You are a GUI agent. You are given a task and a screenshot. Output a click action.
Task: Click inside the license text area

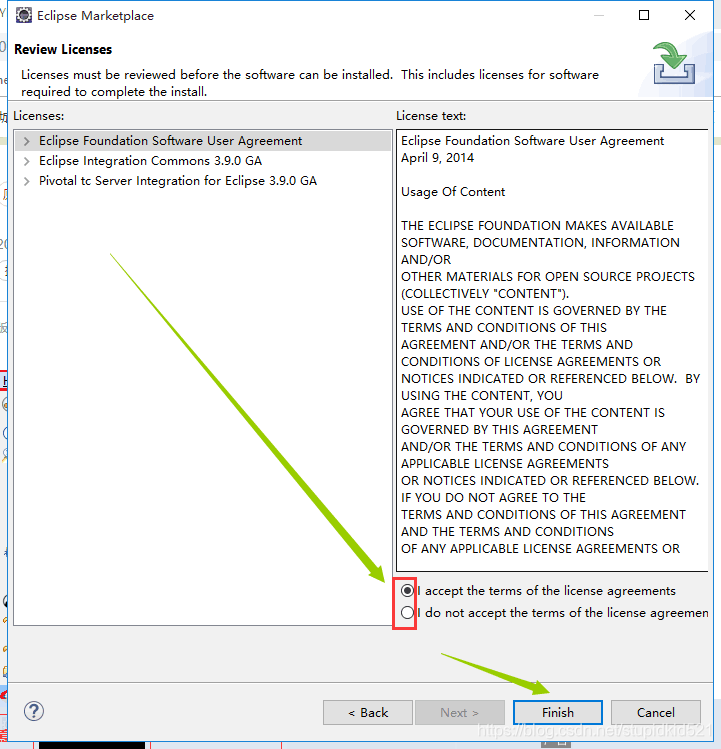pyautogui.click(x=552, y=350)
